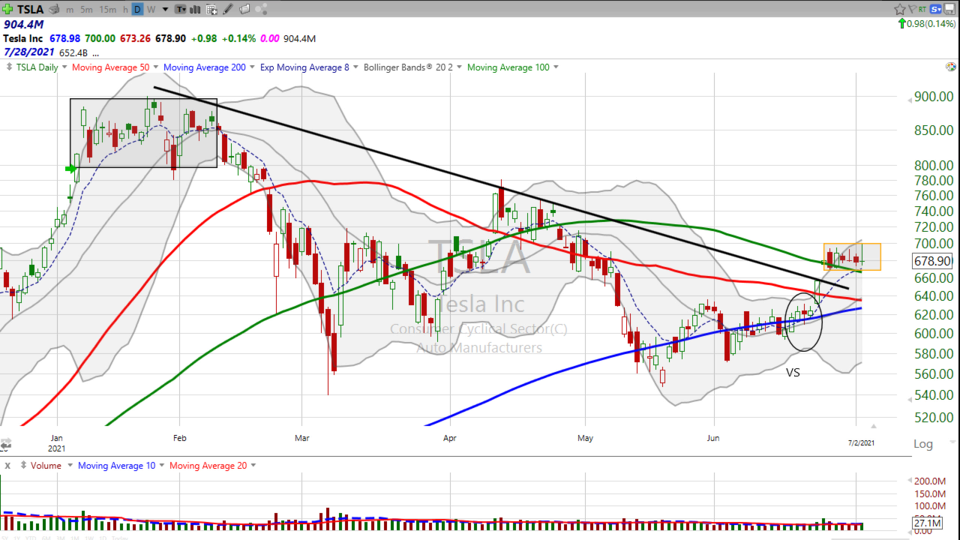
Task: Open the chart color palette icon
Action: pyautogui.click(x=950, y=66)
